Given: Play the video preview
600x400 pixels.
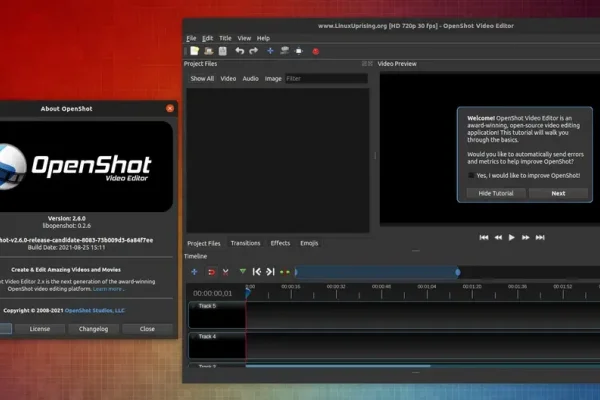Looking at the screenshot, I should click(x=512, y=238).
